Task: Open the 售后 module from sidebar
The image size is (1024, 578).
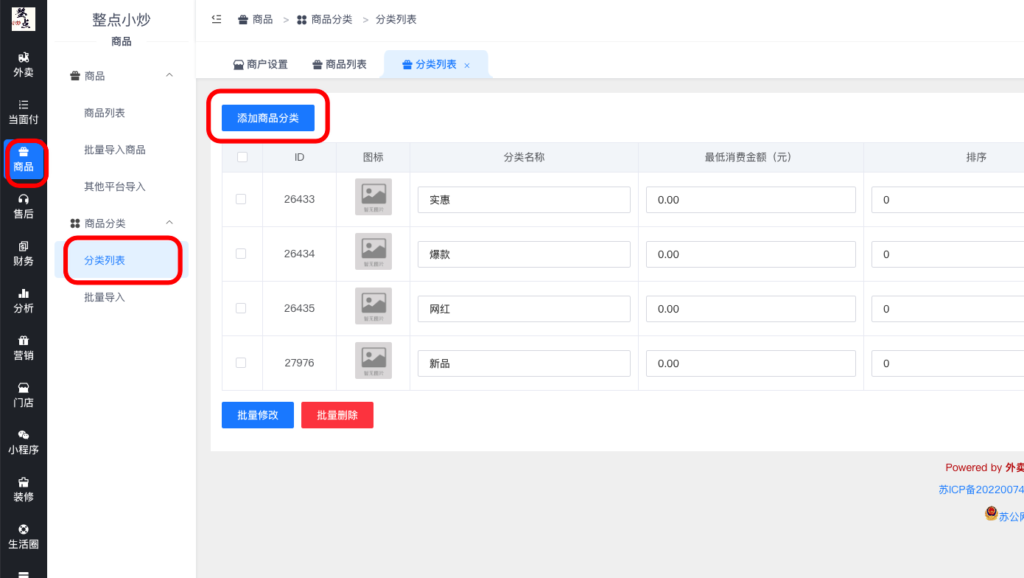Action: [23, 209]
